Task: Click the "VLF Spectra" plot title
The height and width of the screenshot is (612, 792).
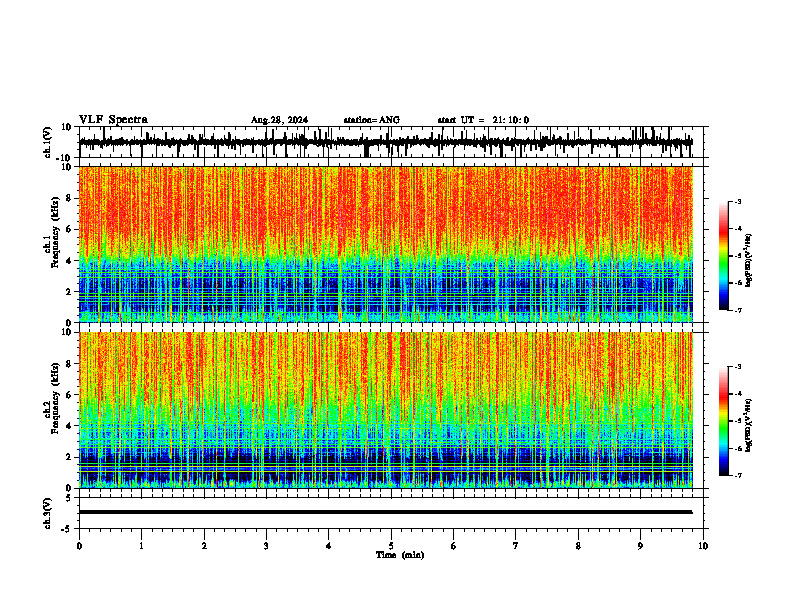Action: (x=113, y=120)
